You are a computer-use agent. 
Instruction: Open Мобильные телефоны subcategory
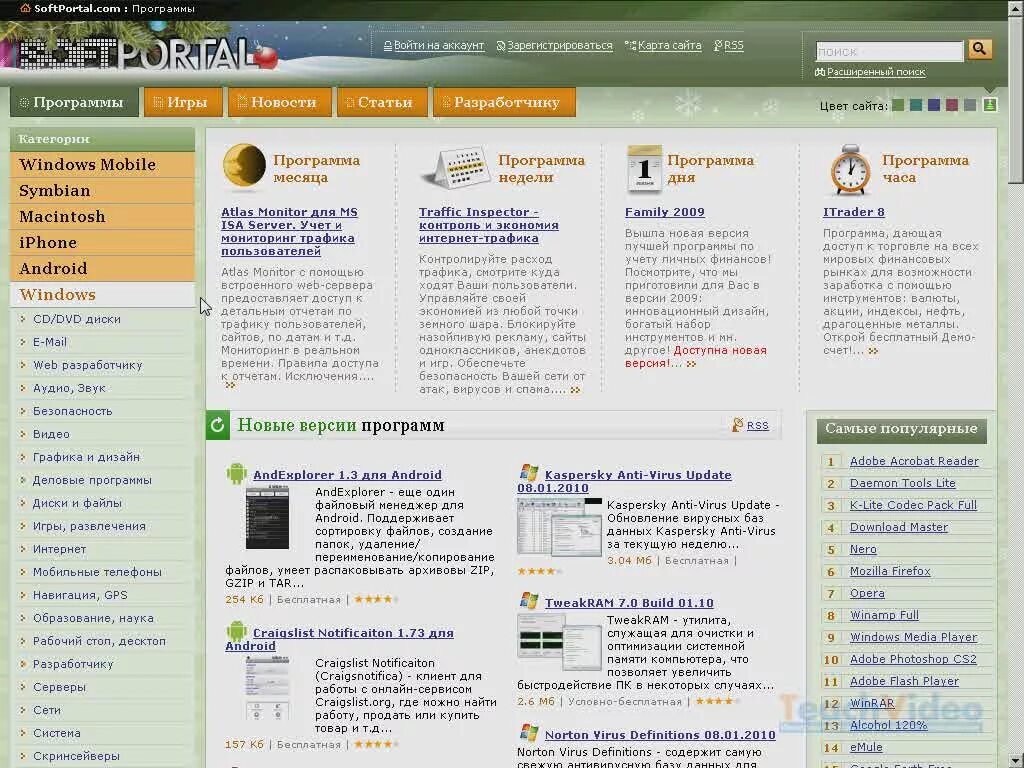pos(97,572)
